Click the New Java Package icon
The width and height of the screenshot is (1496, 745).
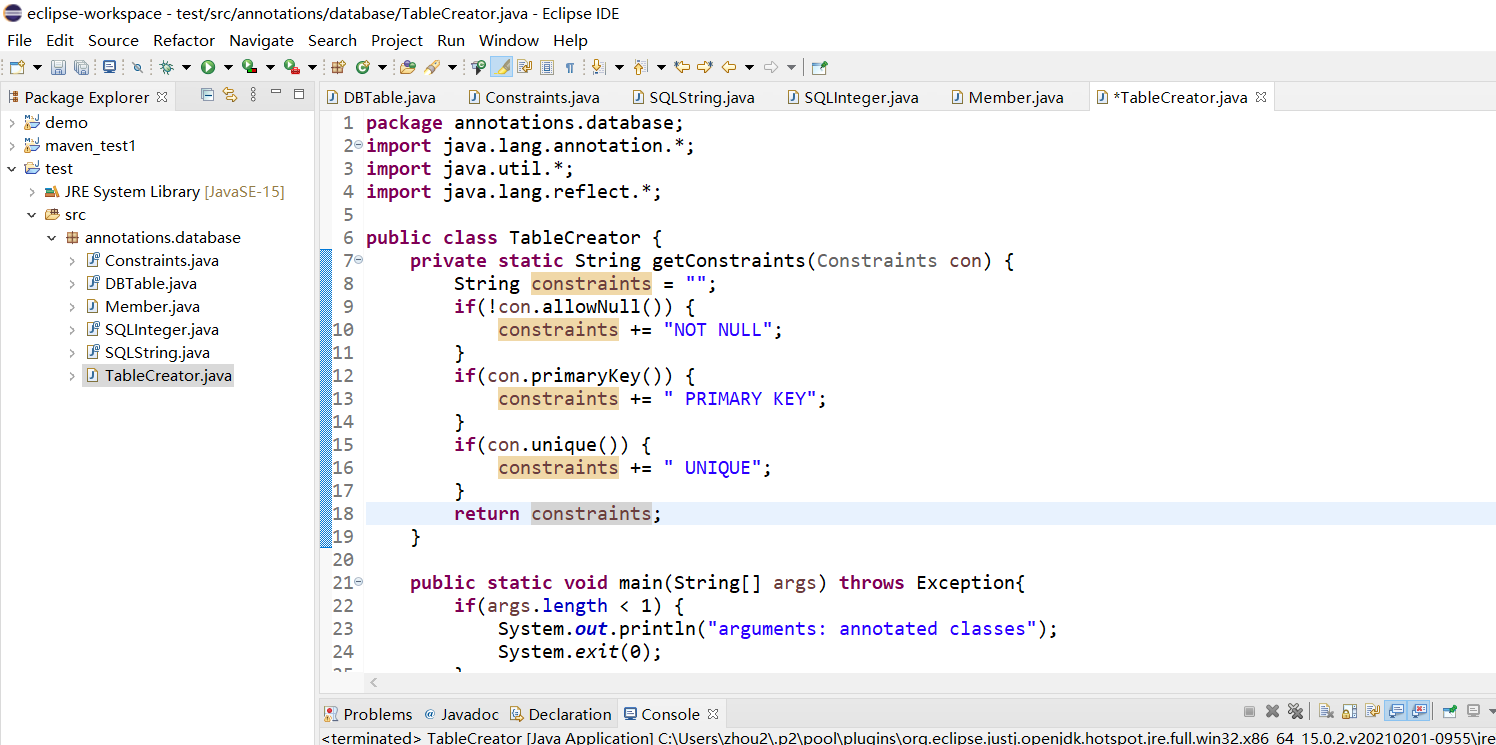tap(338, 67)
